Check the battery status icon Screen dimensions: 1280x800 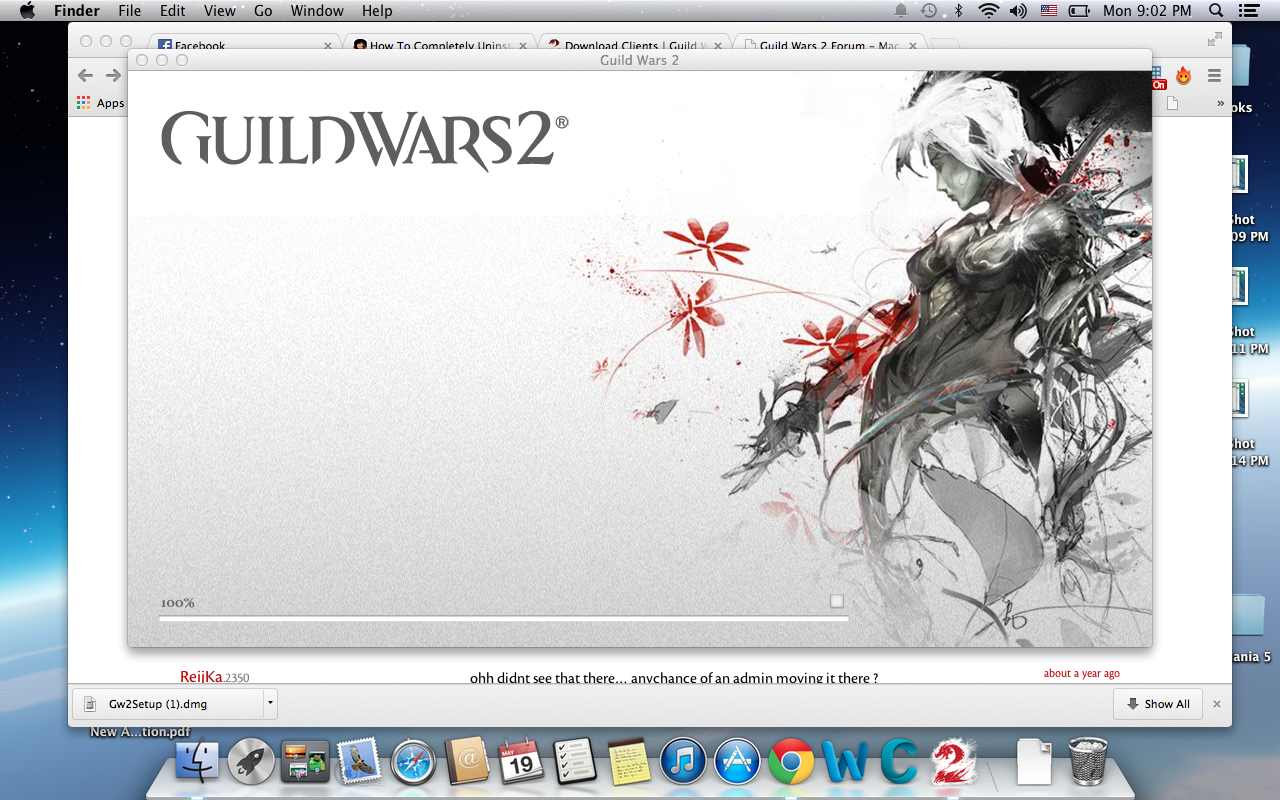[x=1079, y=11]
